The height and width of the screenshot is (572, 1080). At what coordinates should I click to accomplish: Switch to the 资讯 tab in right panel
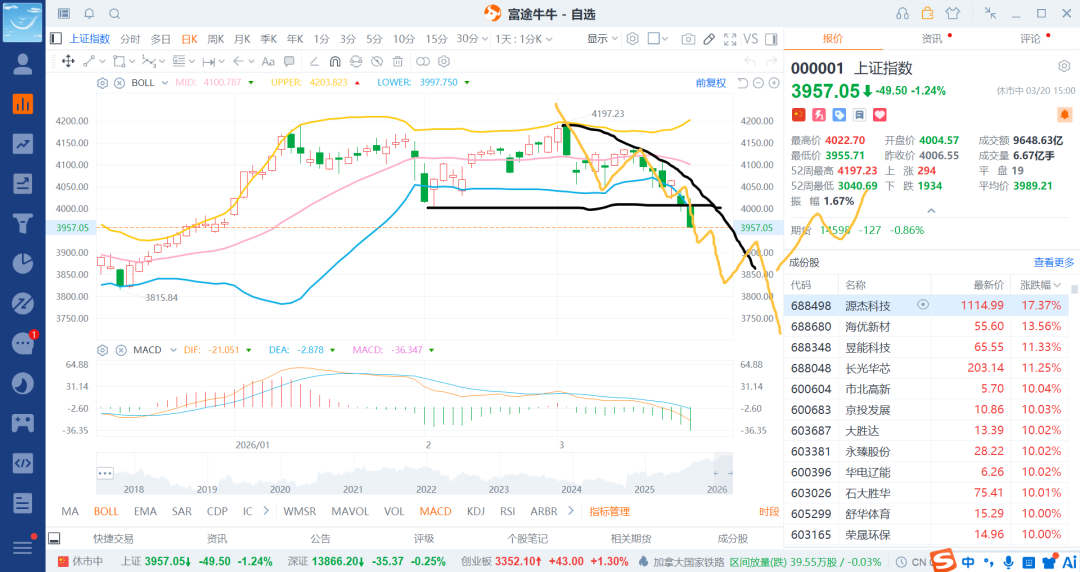[932, 39]
